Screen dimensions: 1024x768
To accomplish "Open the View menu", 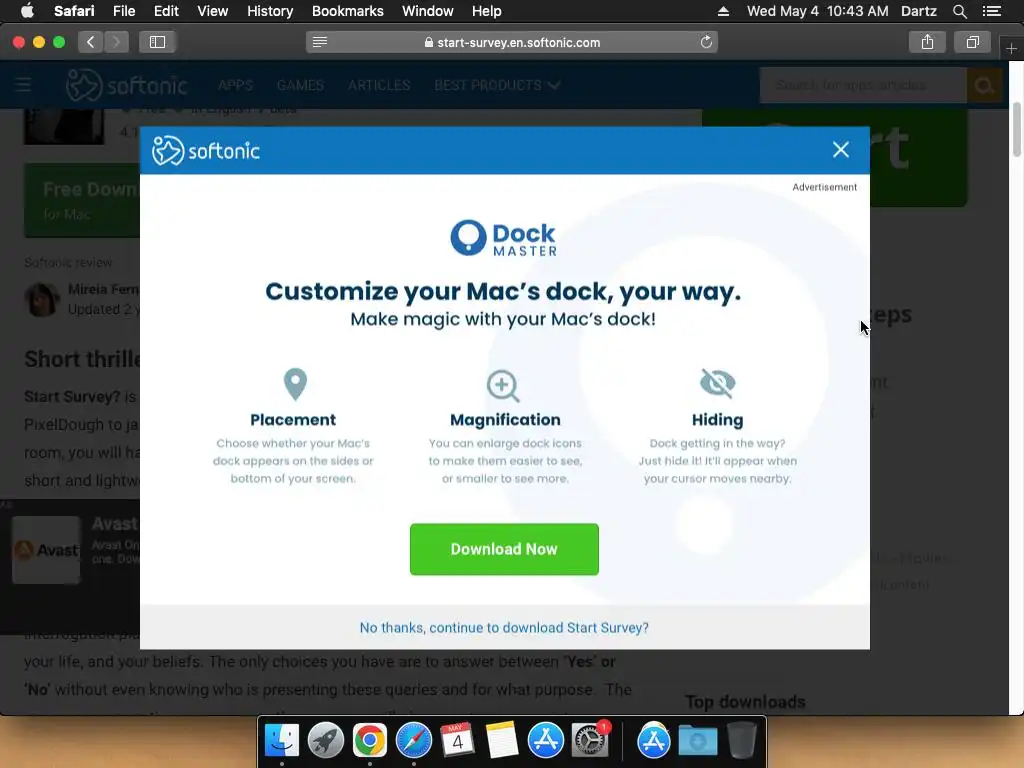I will 212,11.
